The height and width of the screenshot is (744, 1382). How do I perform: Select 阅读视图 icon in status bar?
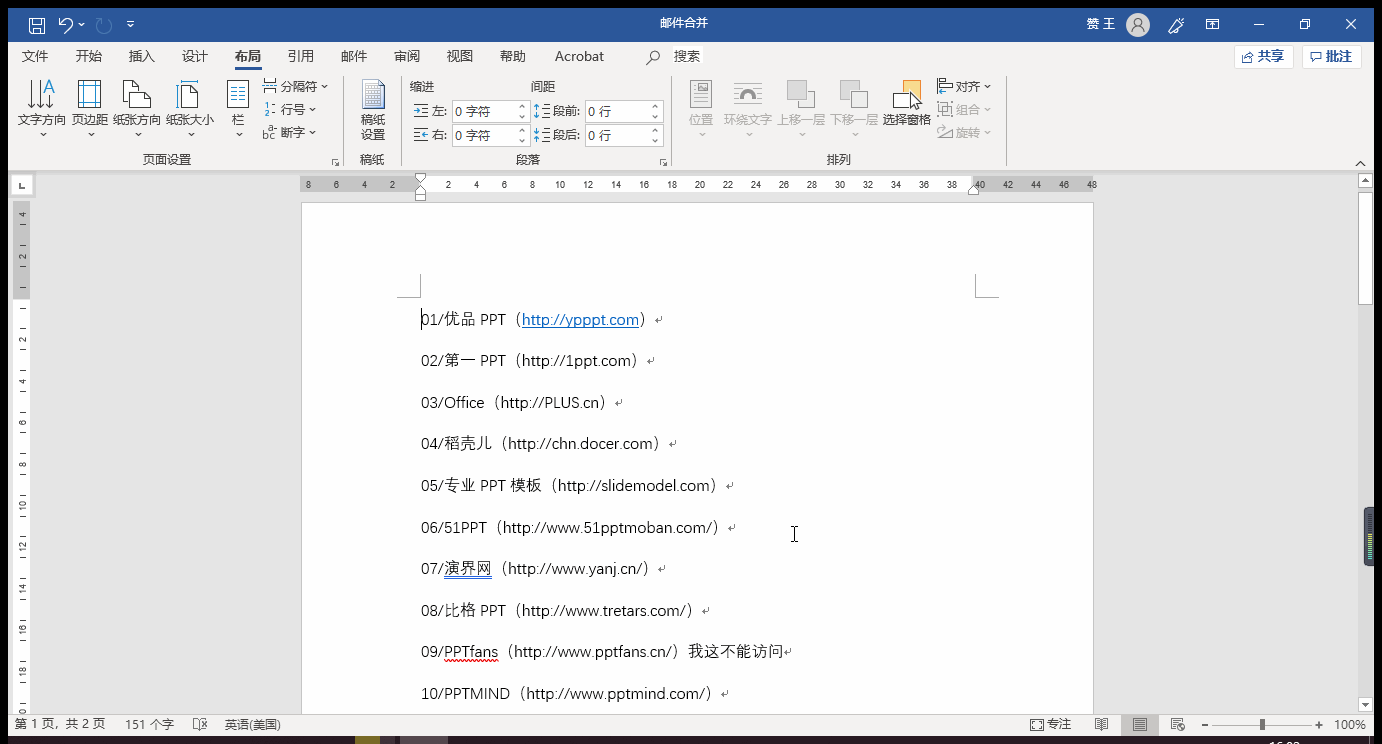coord(1101,724)
